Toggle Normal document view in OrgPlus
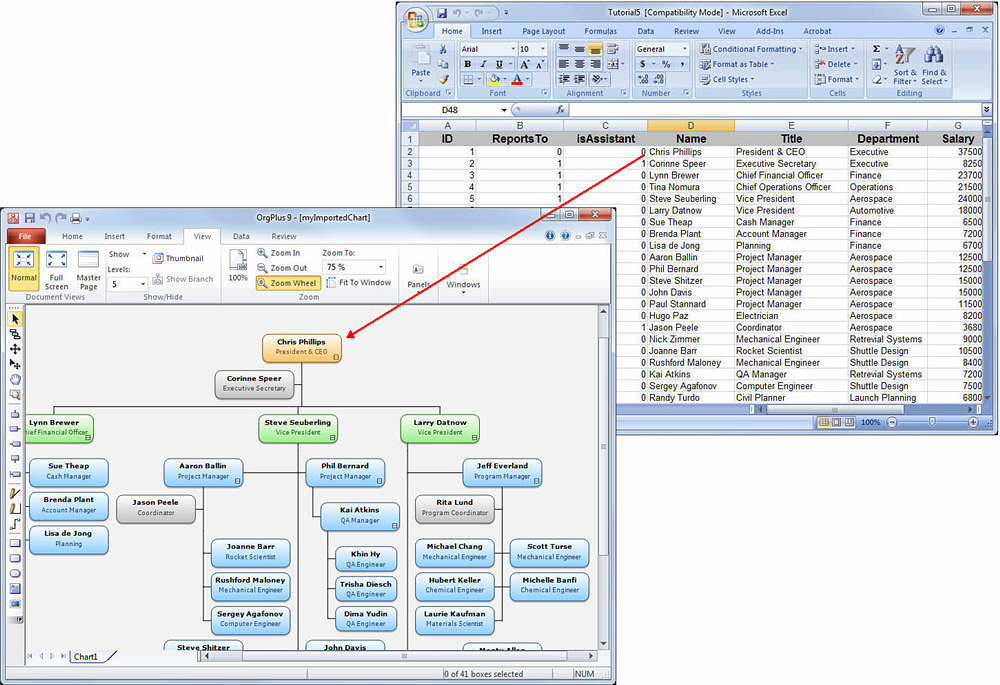The image size is (1000, 685). click(x=24, y=270)
